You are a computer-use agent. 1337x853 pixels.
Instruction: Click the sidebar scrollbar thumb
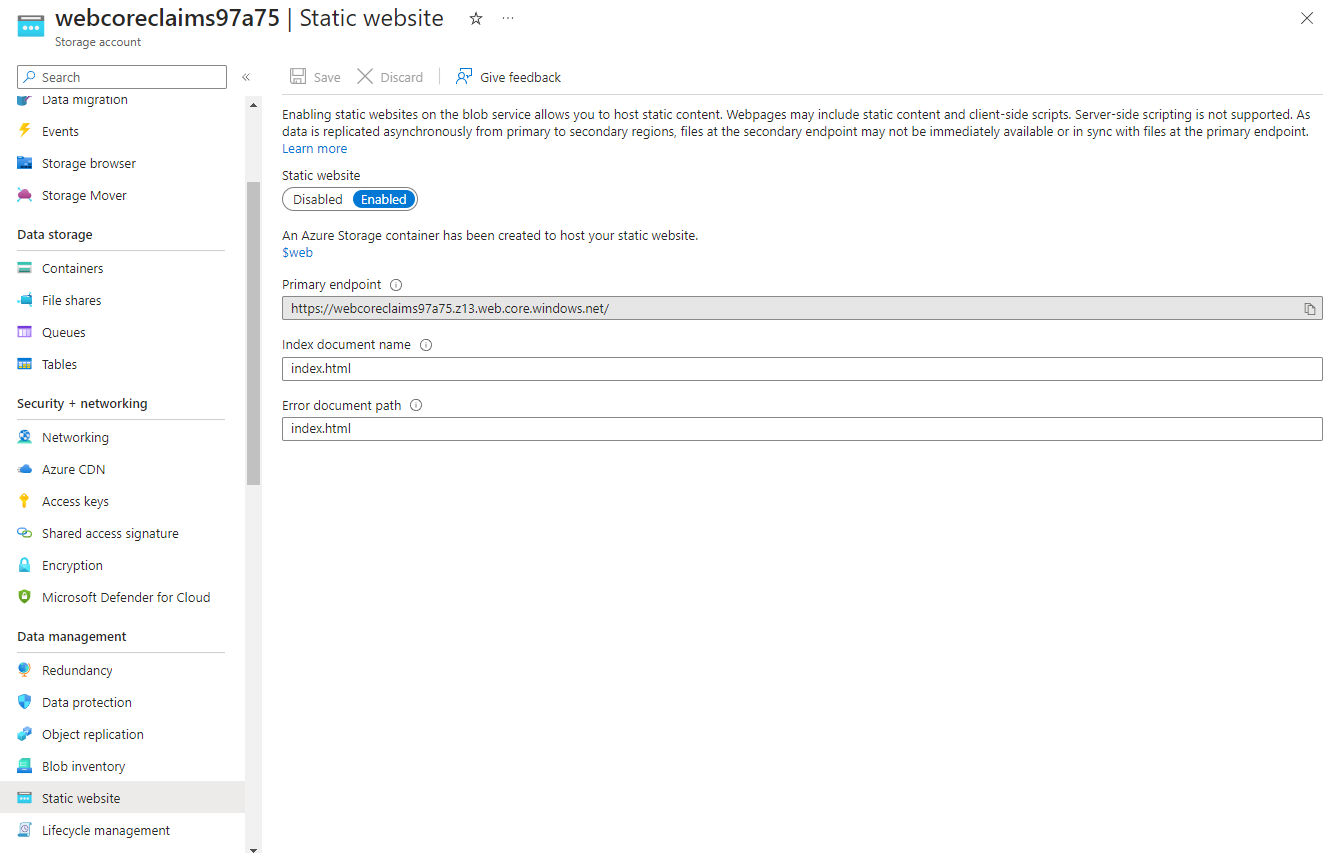(x=253, y=332)
